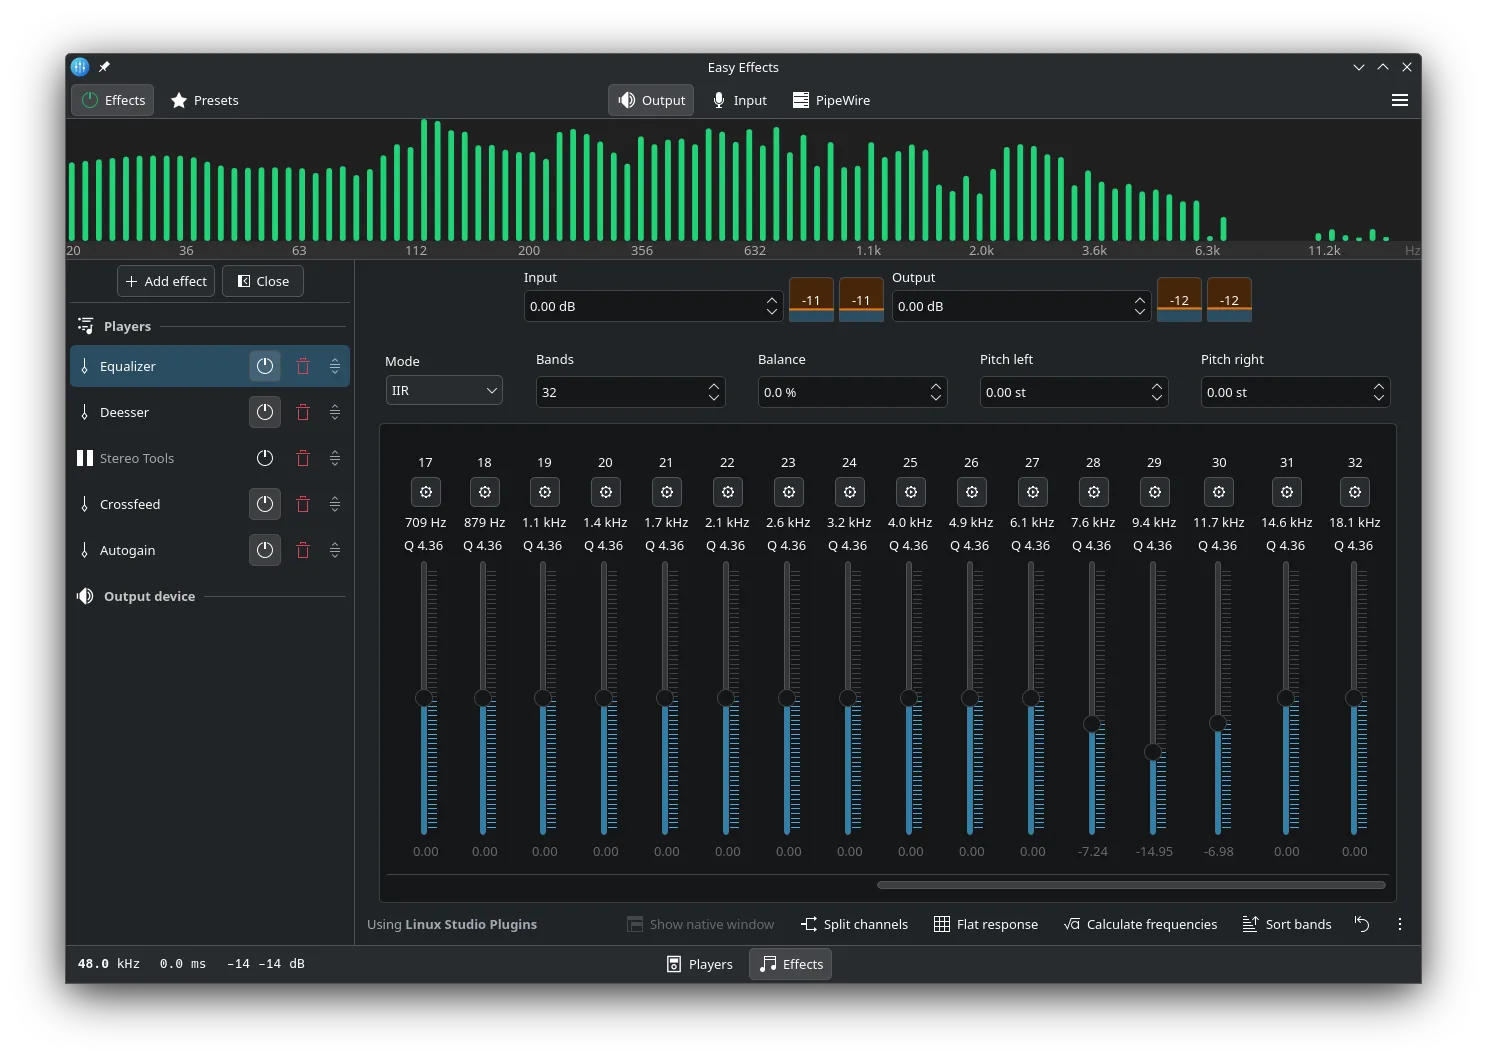
Task: Toggle global Effects power button
Action: [113, 100]
